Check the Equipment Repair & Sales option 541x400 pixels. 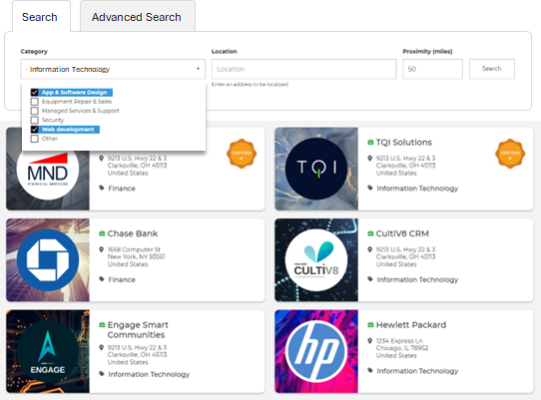pos(34,102)
